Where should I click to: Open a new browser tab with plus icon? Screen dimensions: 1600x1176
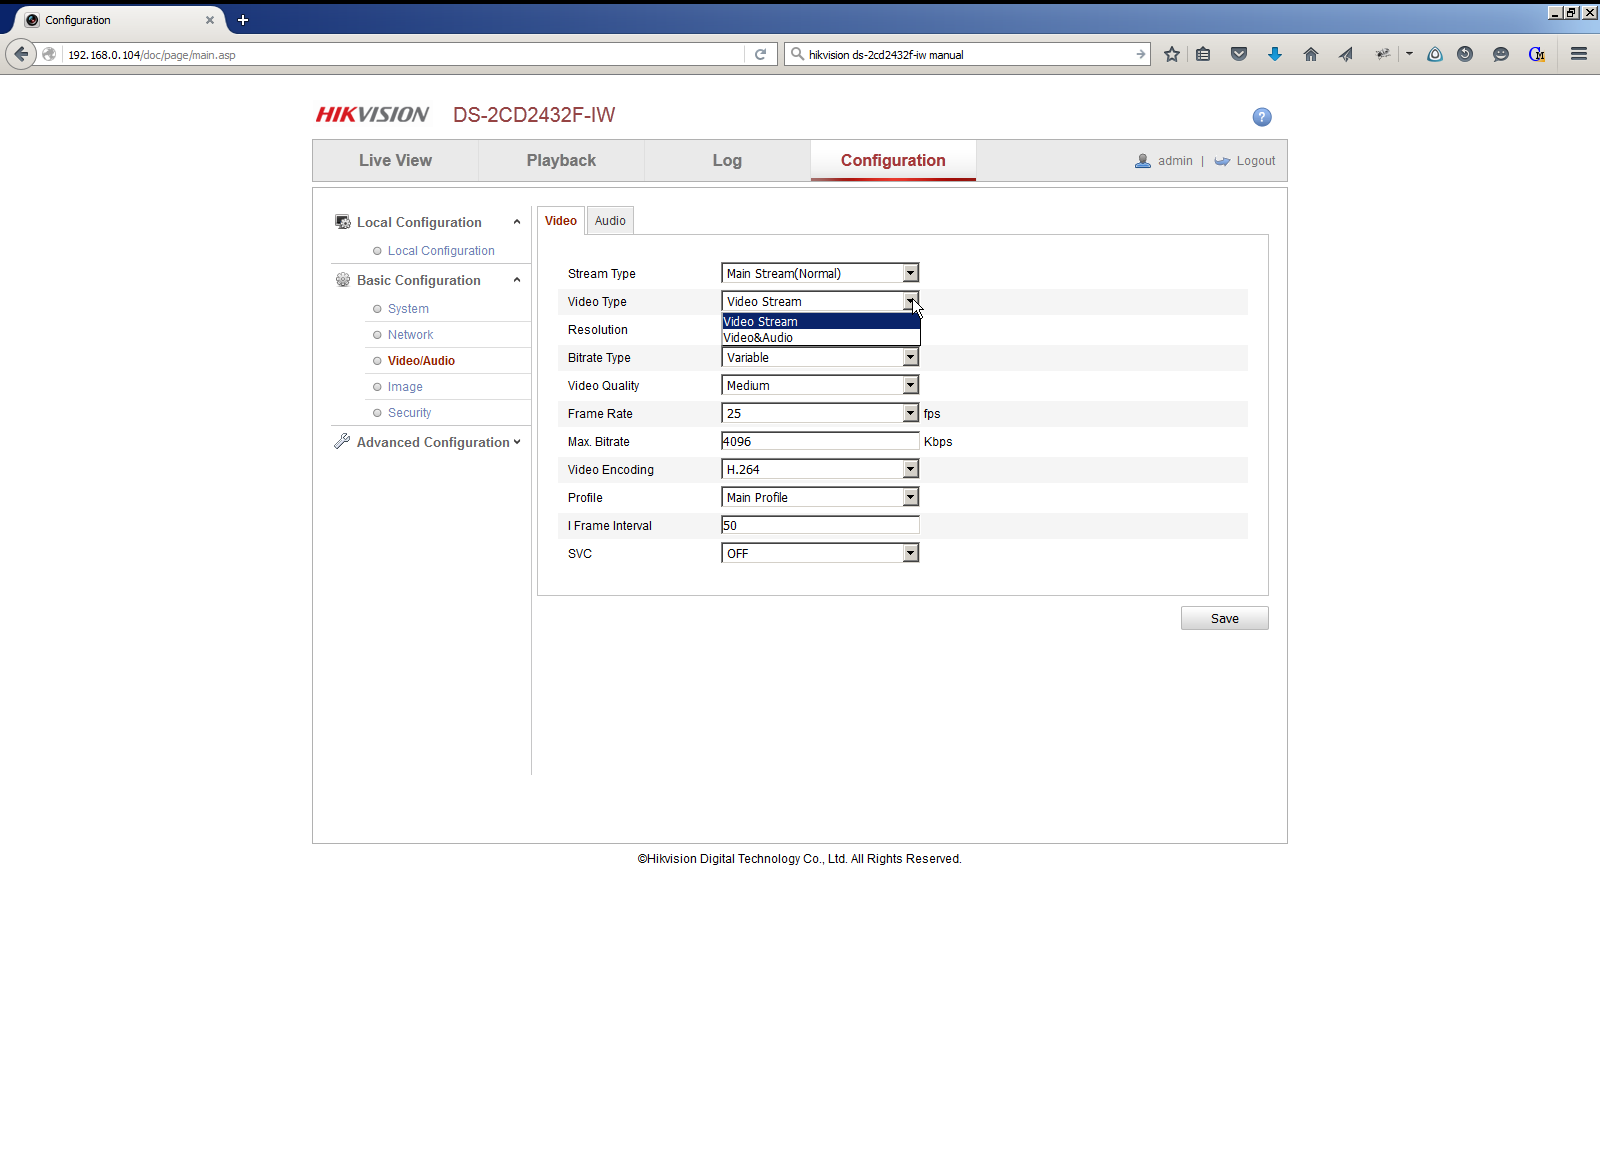242,20
